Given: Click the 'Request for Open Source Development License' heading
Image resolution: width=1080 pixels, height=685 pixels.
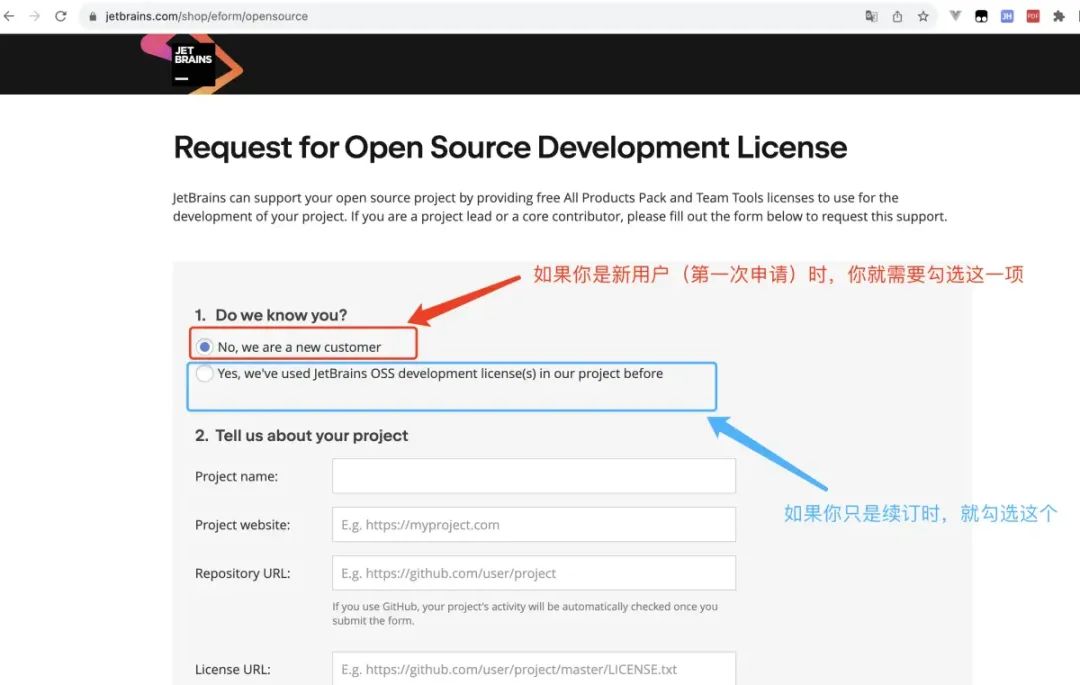Looking at the screenshot, I should pos(510,147).
